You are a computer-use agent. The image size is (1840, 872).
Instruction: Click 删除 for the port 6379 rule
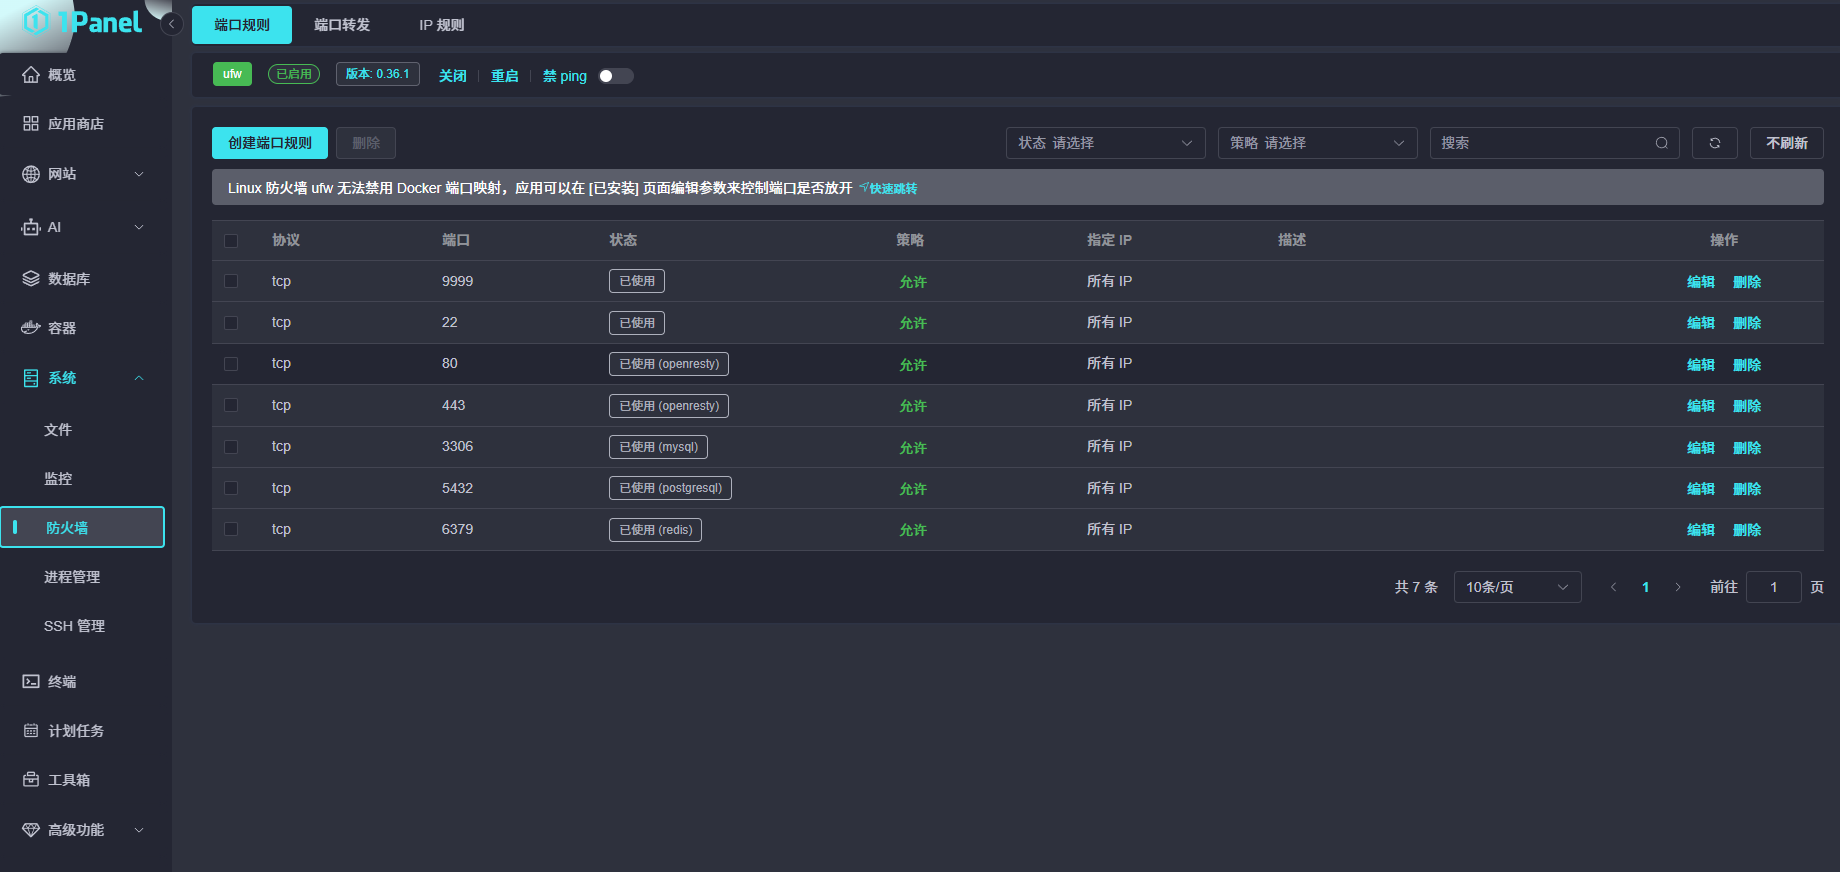point(1746,530)
